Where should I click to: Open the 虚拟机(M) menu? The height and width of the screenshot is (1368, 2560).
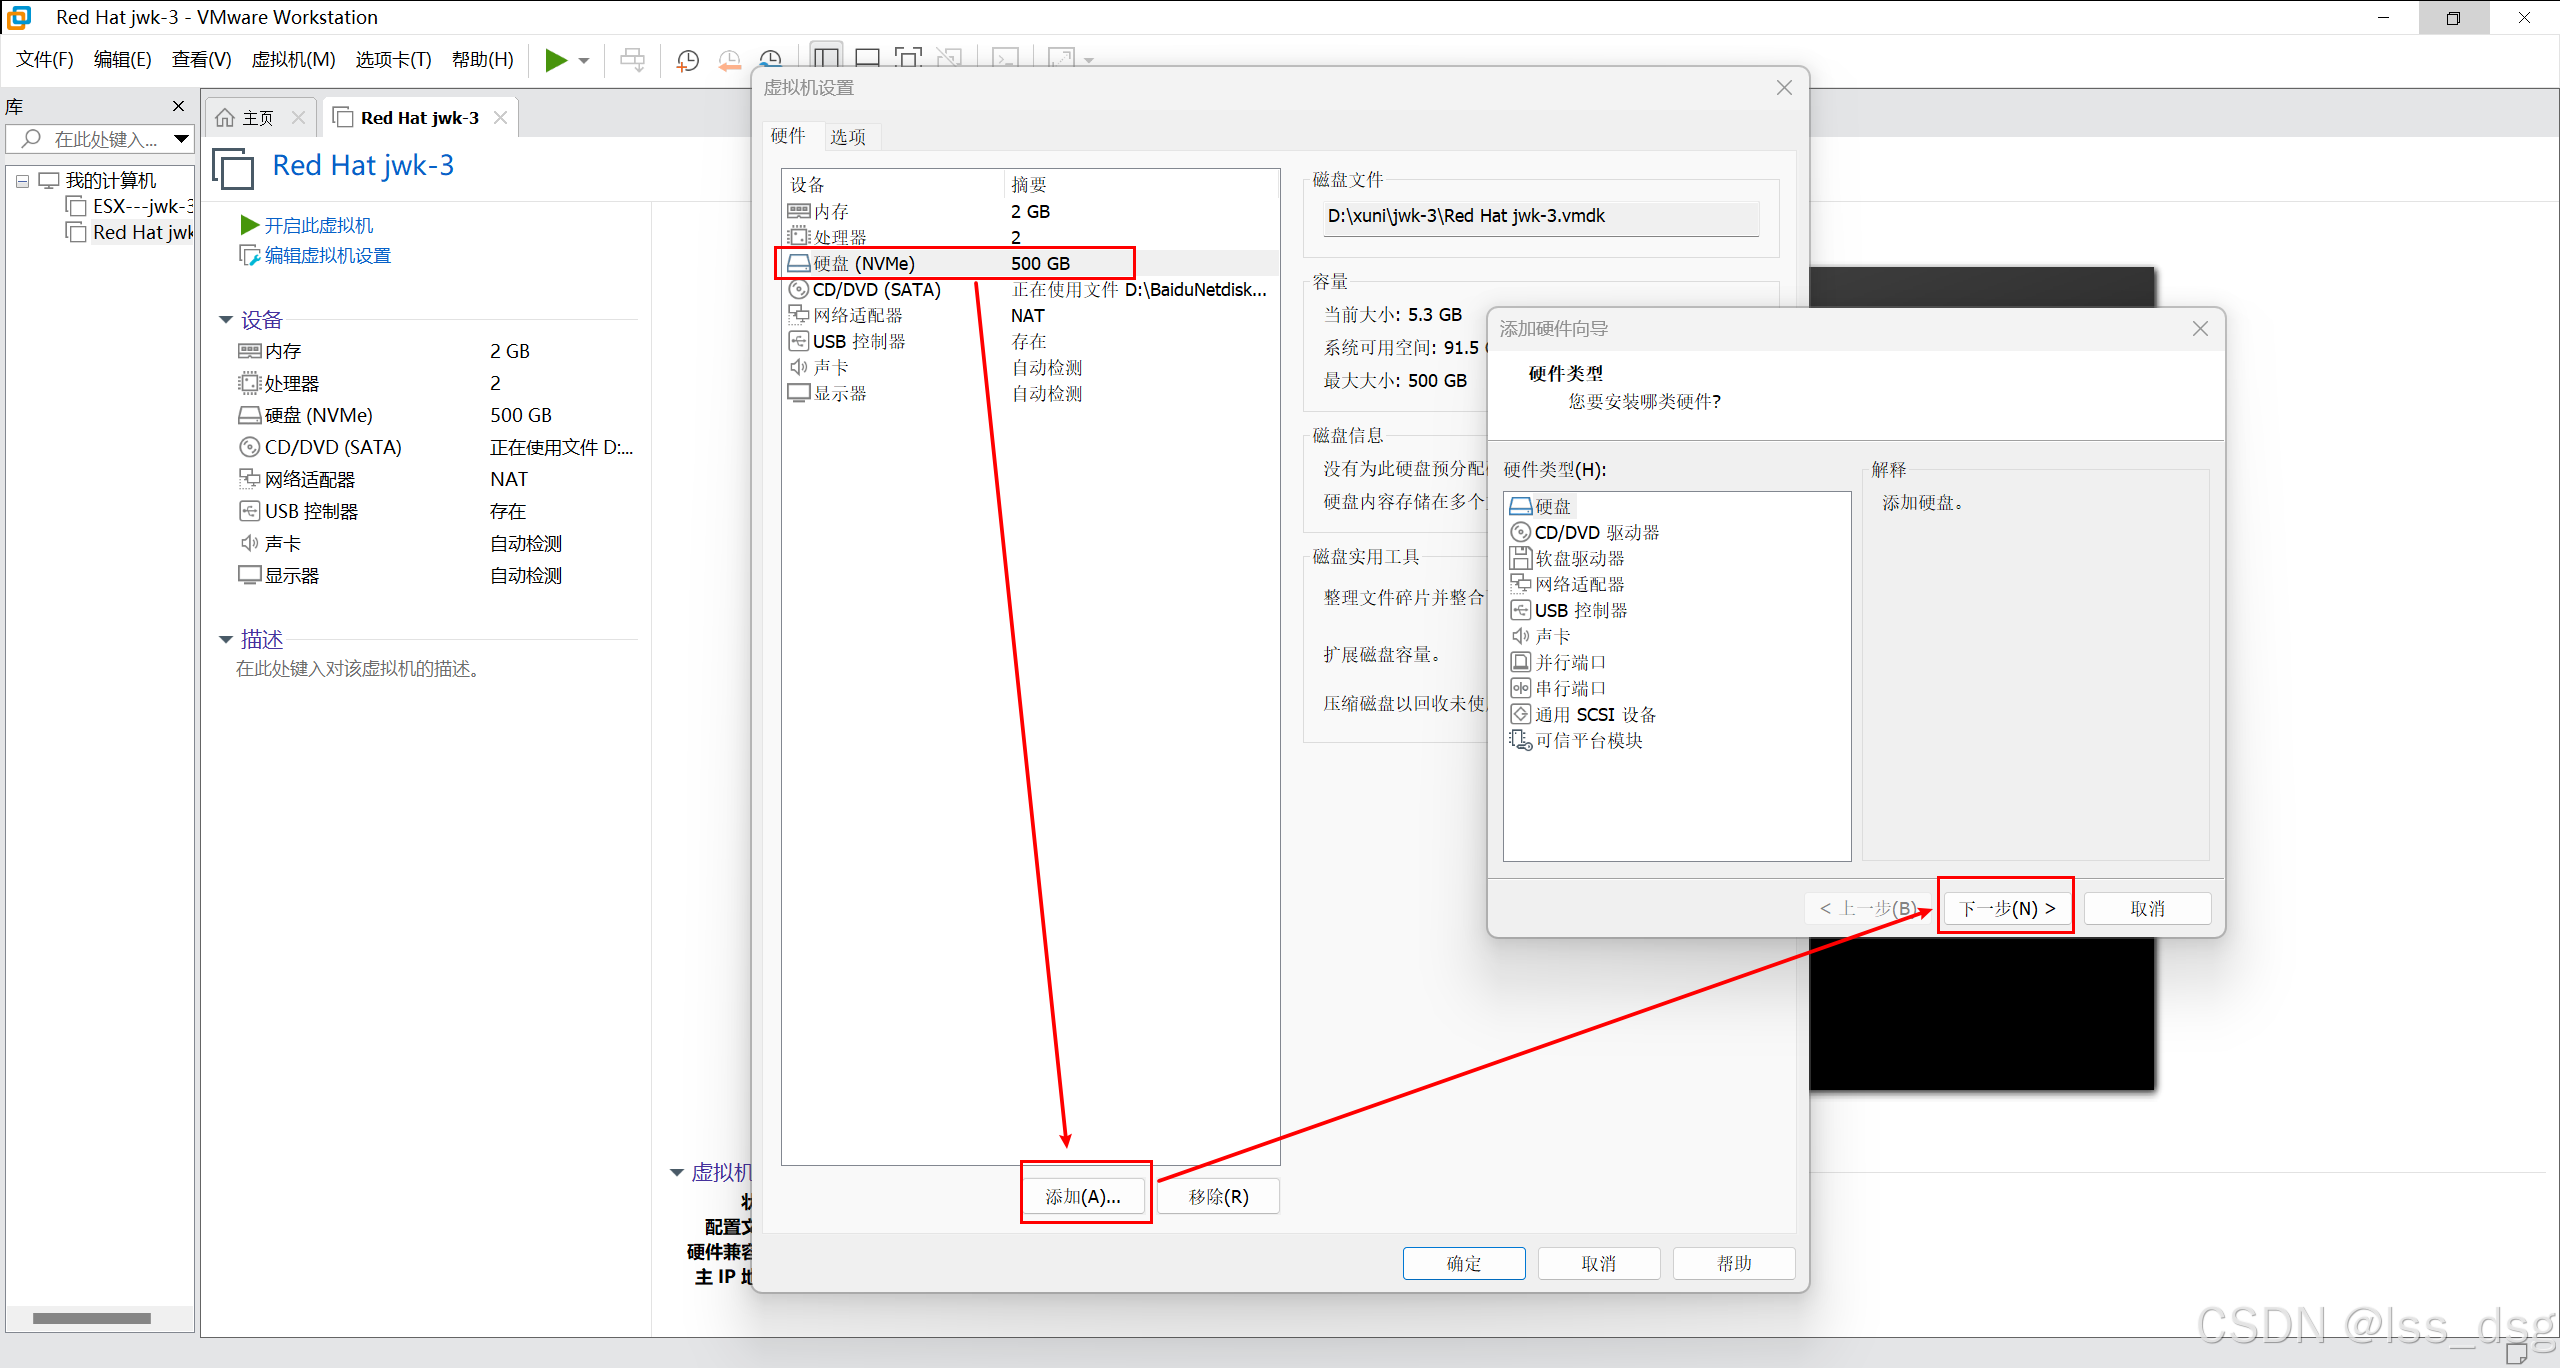point(293,60)
